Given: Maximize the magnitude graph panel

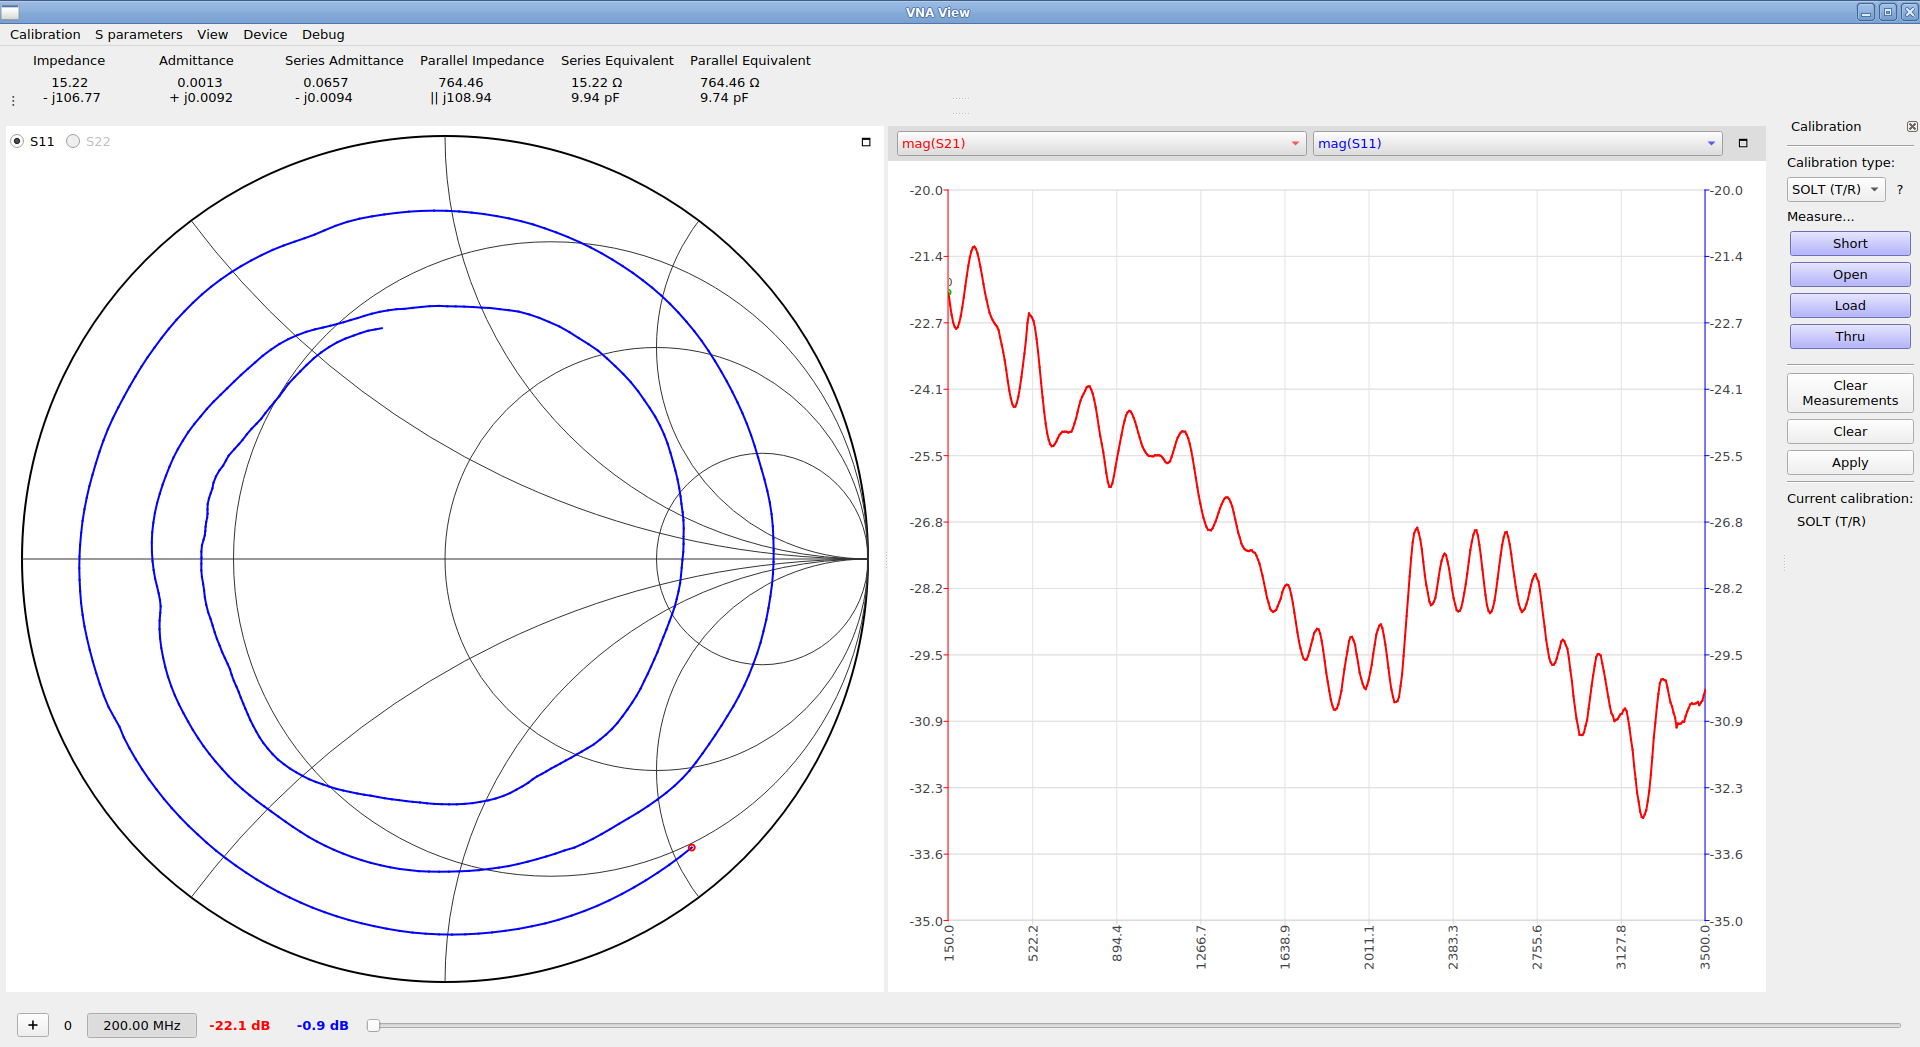Looking at the screenshot, I should (1743, 143).
